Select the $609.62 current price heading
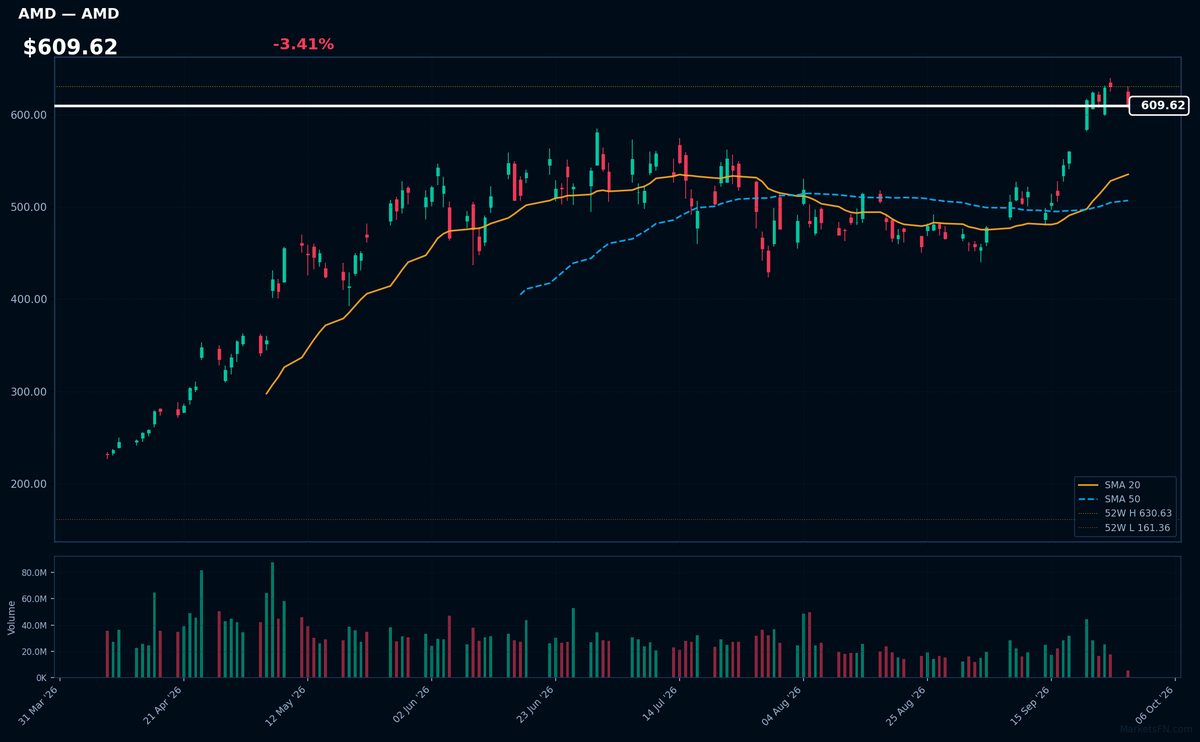Image resolution: width=1200 pixels, height=742 pixels. pos(70,47)
